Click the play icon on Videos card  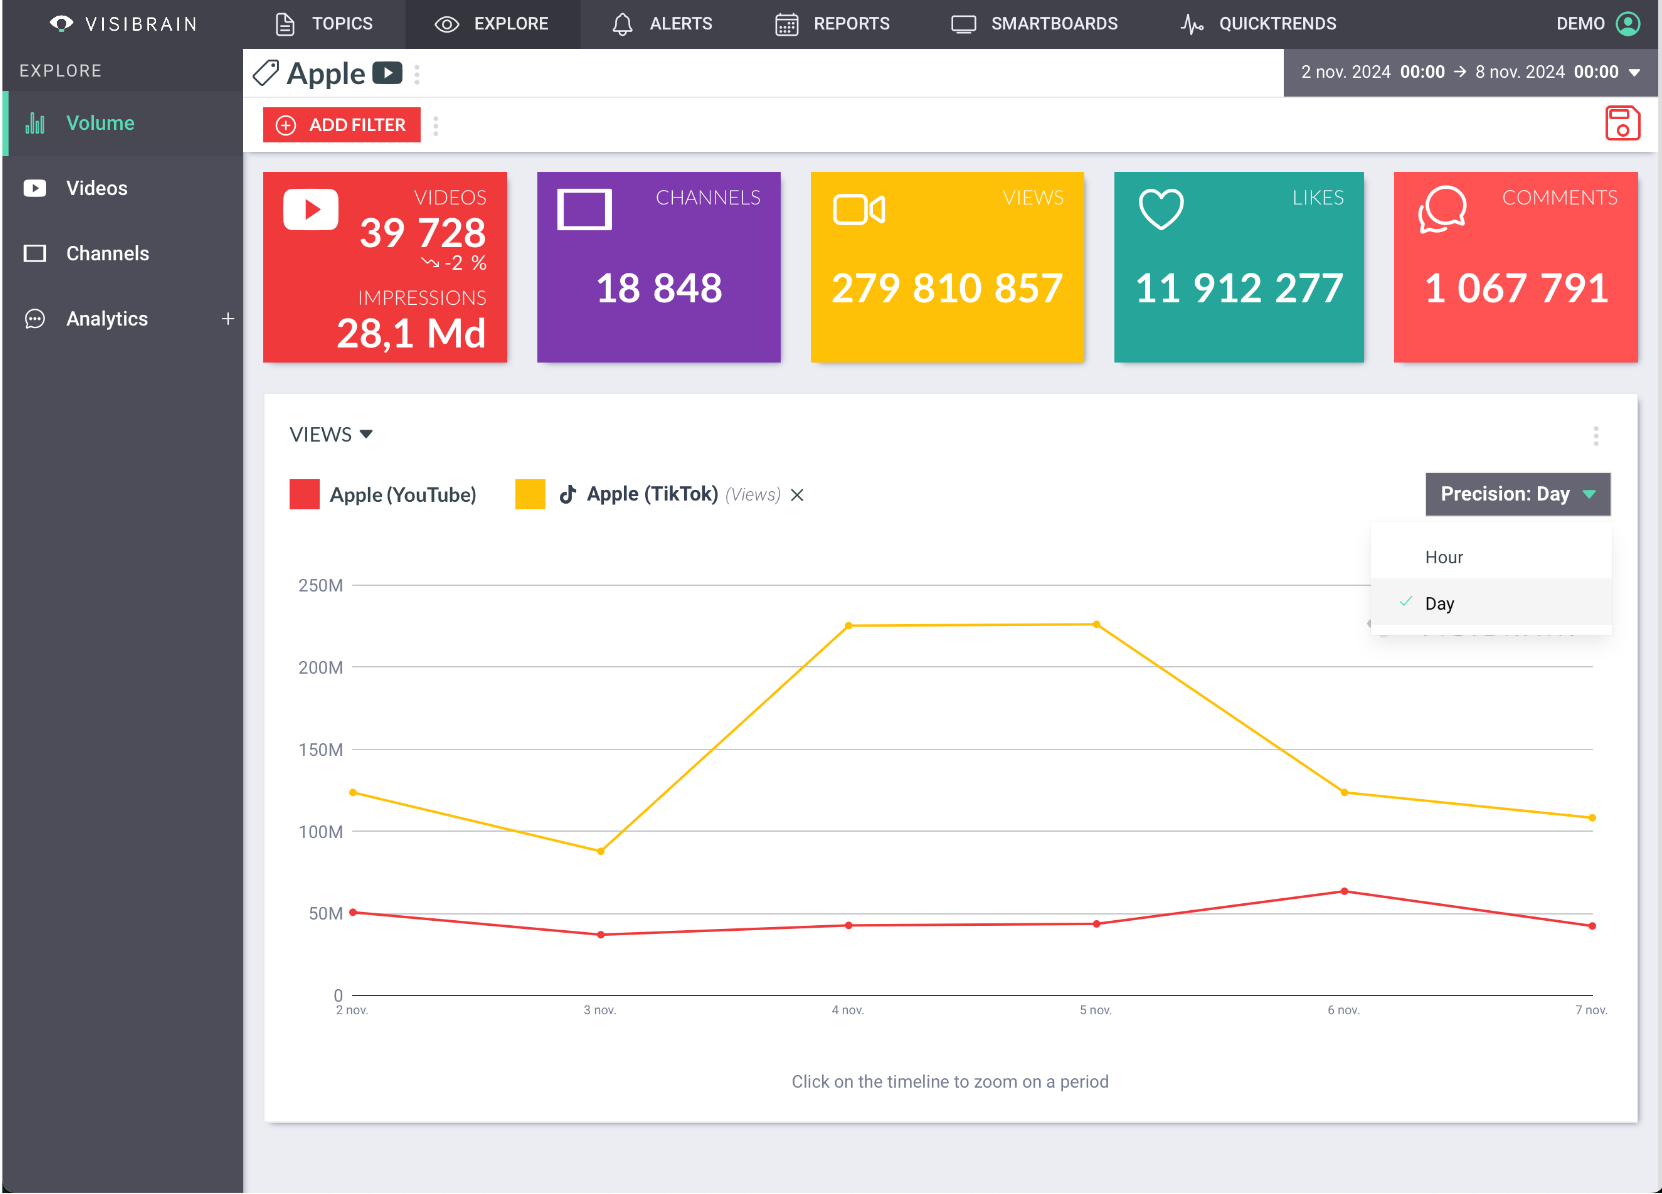tap(311, 210)
